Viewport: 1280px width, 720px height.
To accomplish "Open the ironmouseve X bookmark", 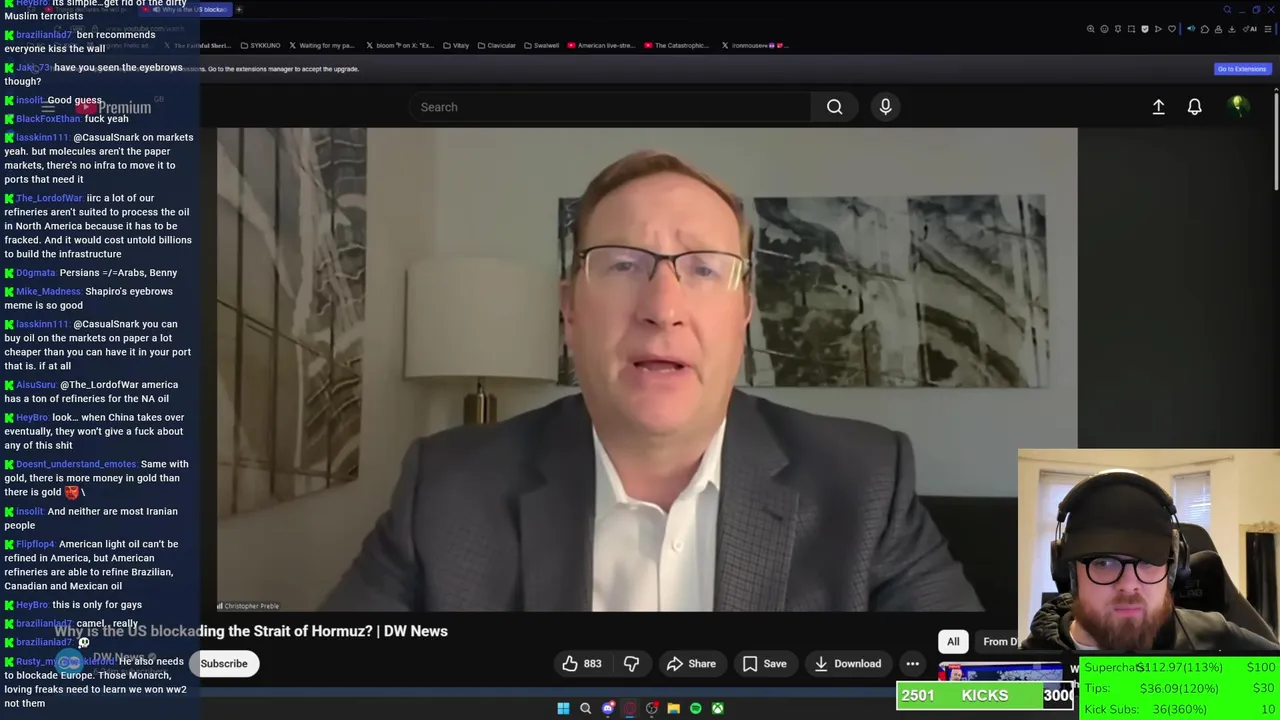I will pyautogui.click(x=755, y=45).
